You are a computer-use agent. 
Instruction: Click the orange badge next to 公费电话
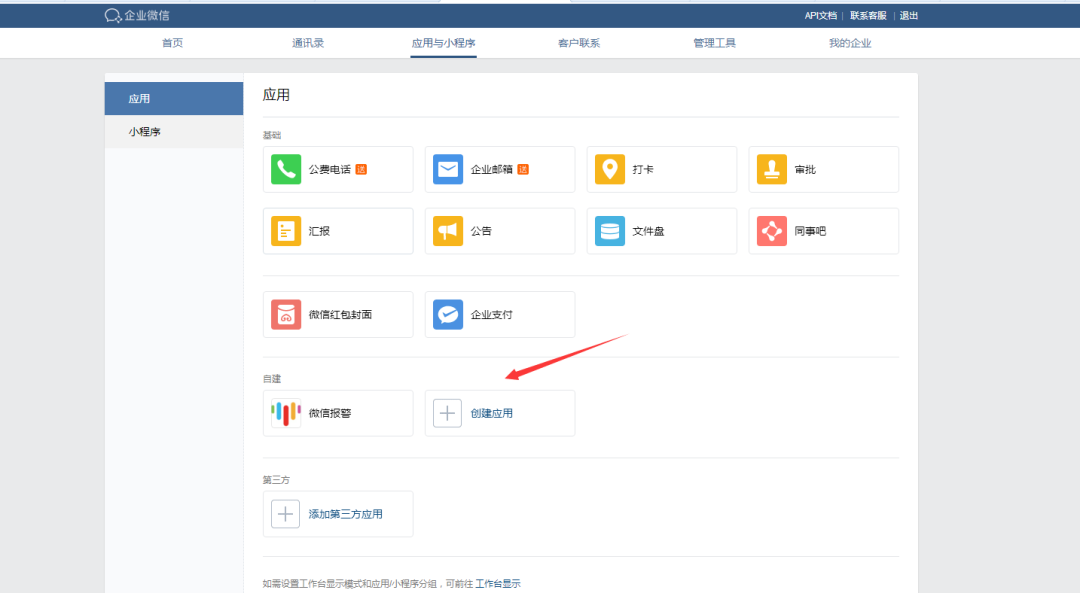click(361, 169)
